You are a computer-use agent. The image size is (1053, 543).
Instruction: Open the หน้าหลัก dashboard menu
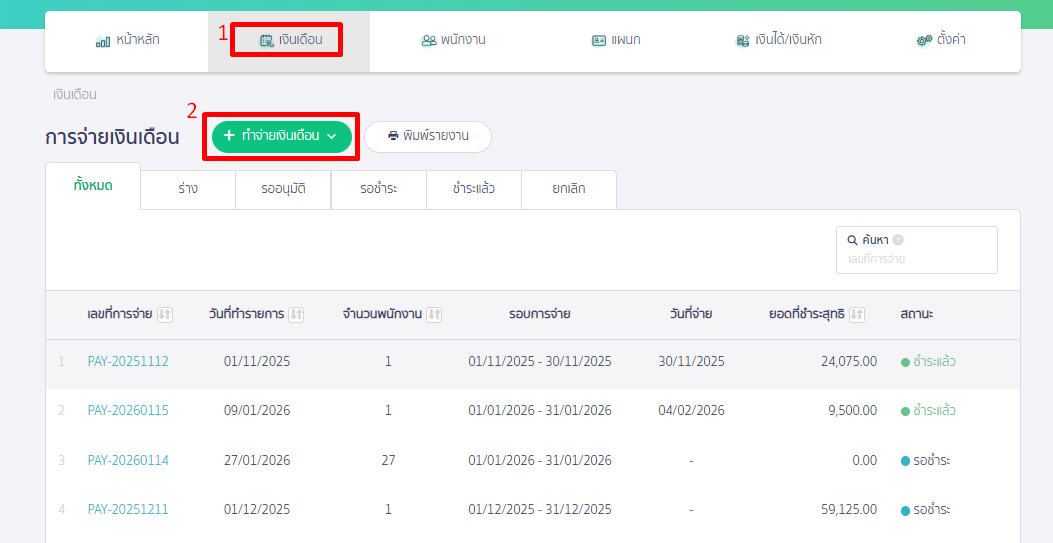pos(127,41)
